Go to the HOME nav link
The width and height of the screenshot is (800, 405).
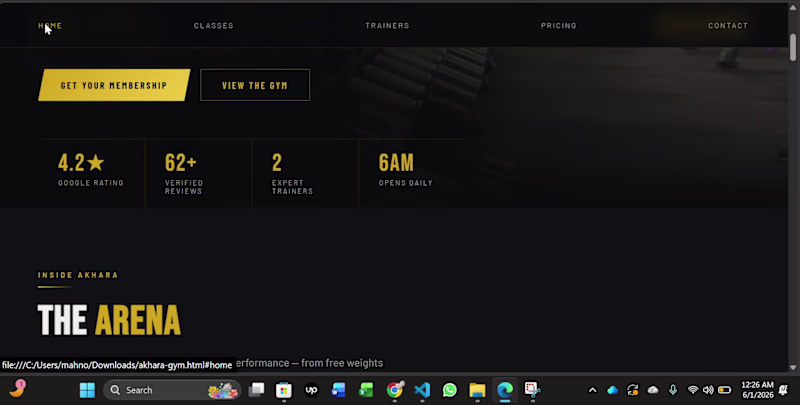click(50, 26)
